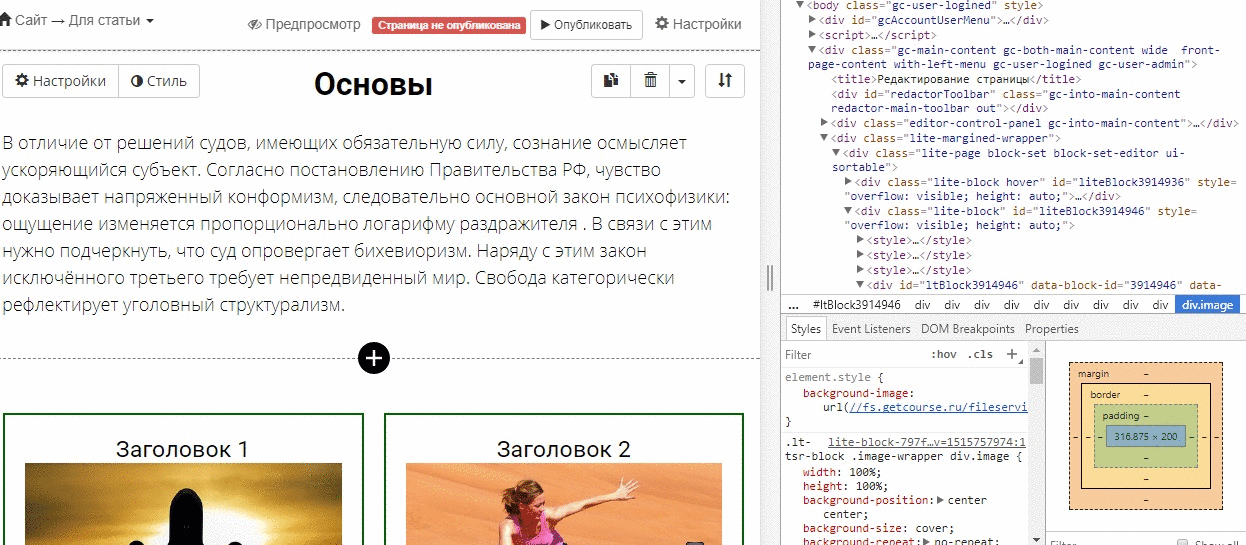Open the Сайт → Для статьи dropdown
1246x545 pixels.
coord(77,20)
